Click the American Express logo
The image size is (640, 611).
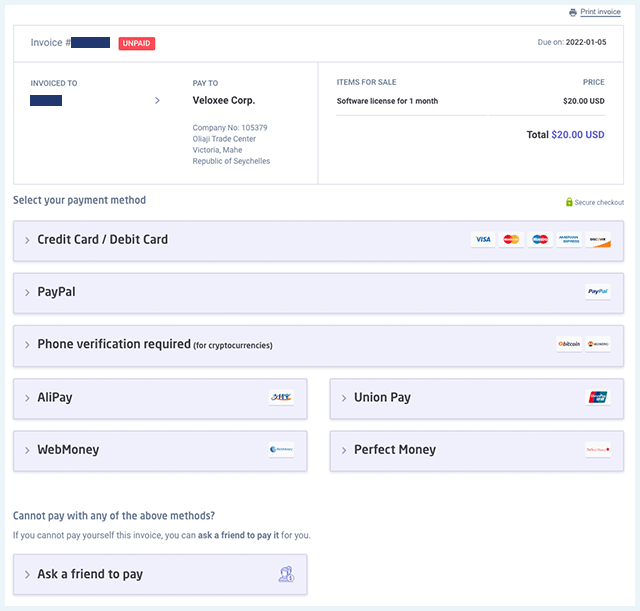click(x=569, y=240)
